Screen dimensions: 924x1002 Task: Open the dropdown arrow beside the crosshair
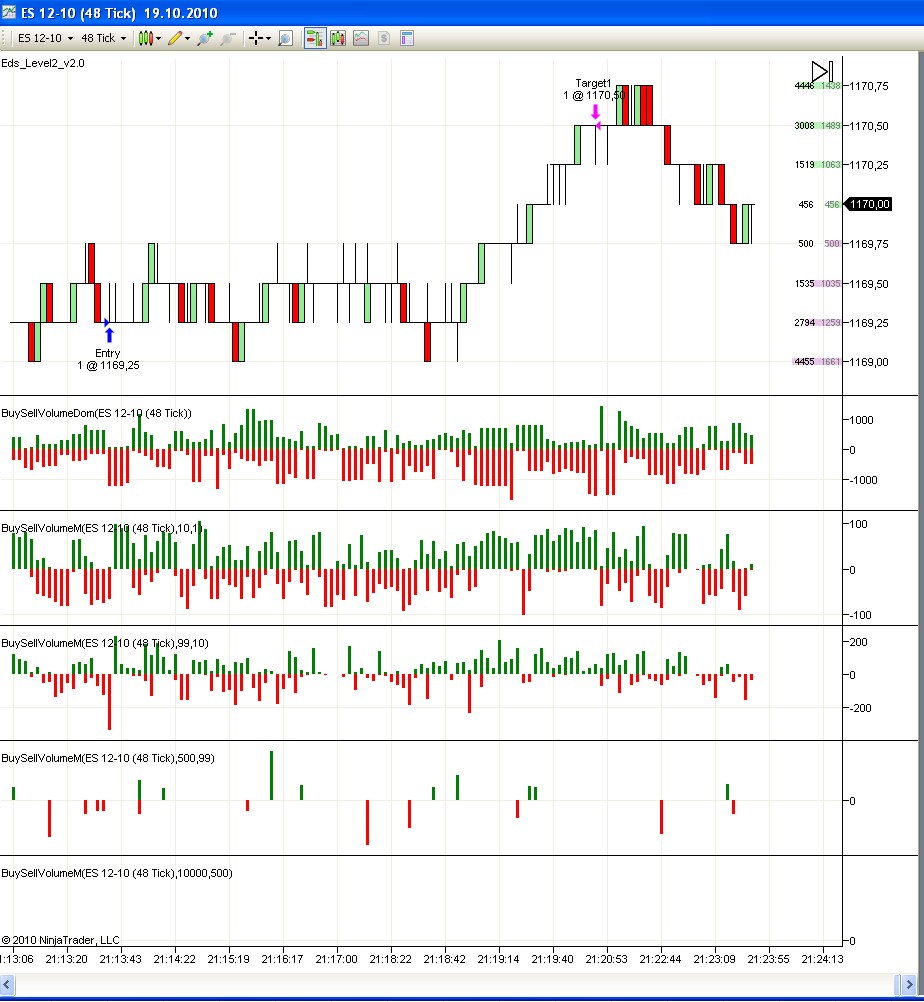pos(270,39)
